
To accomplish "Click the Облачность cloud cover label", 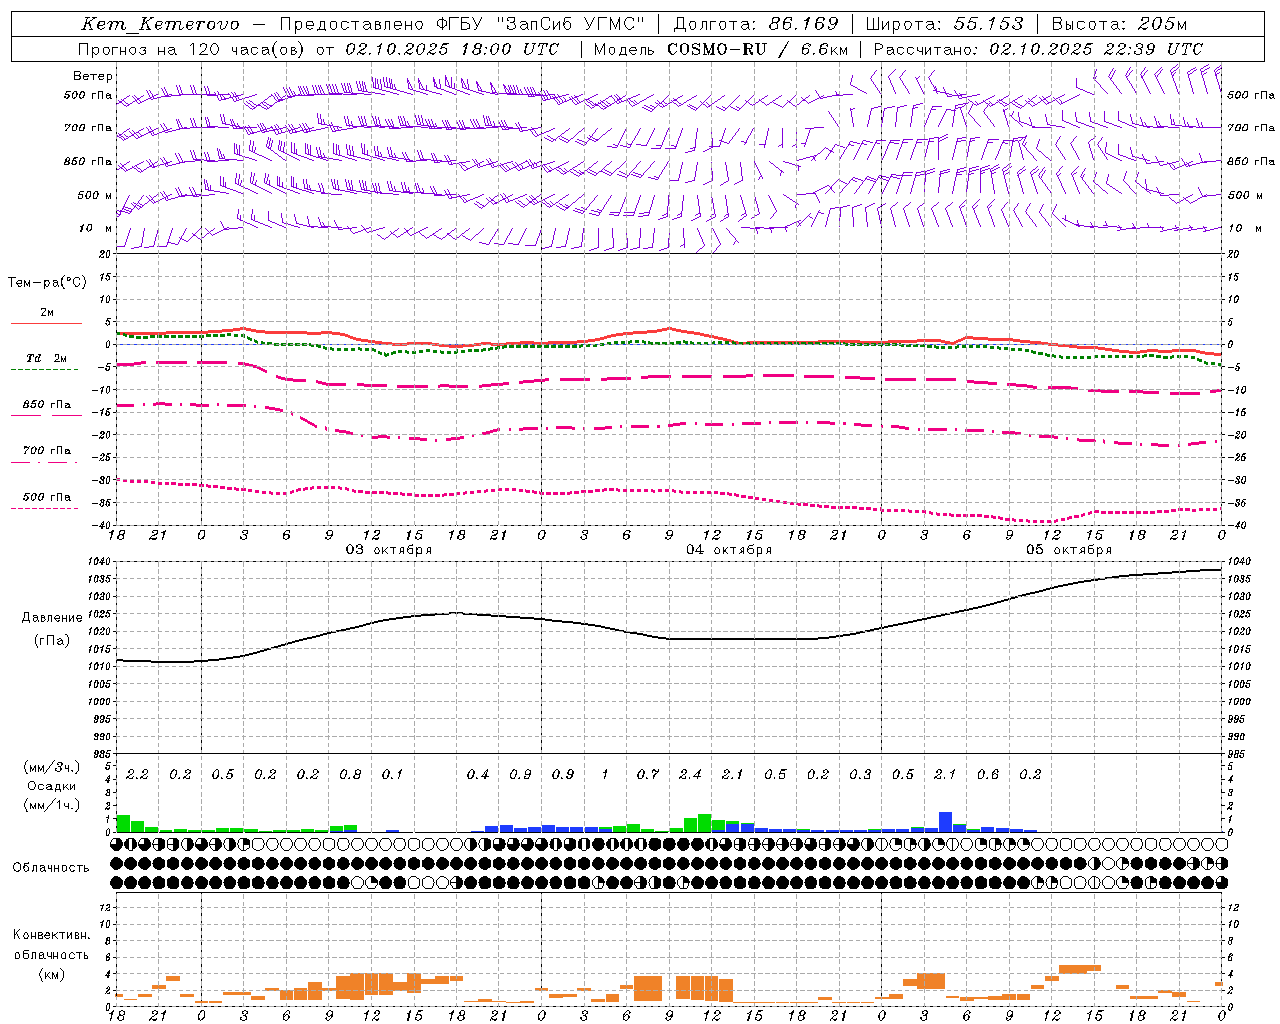I will click(51, 868).
